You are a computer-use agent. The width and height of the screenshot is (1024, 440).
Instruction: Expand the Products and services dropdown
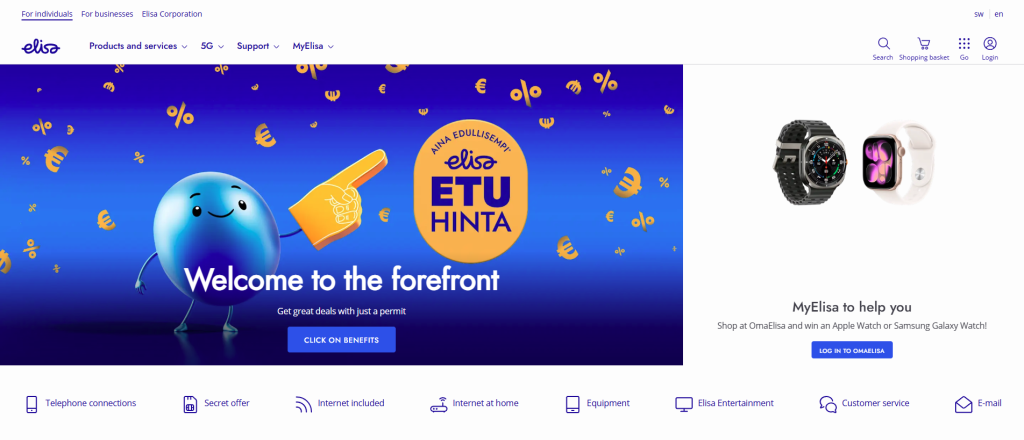138,46
